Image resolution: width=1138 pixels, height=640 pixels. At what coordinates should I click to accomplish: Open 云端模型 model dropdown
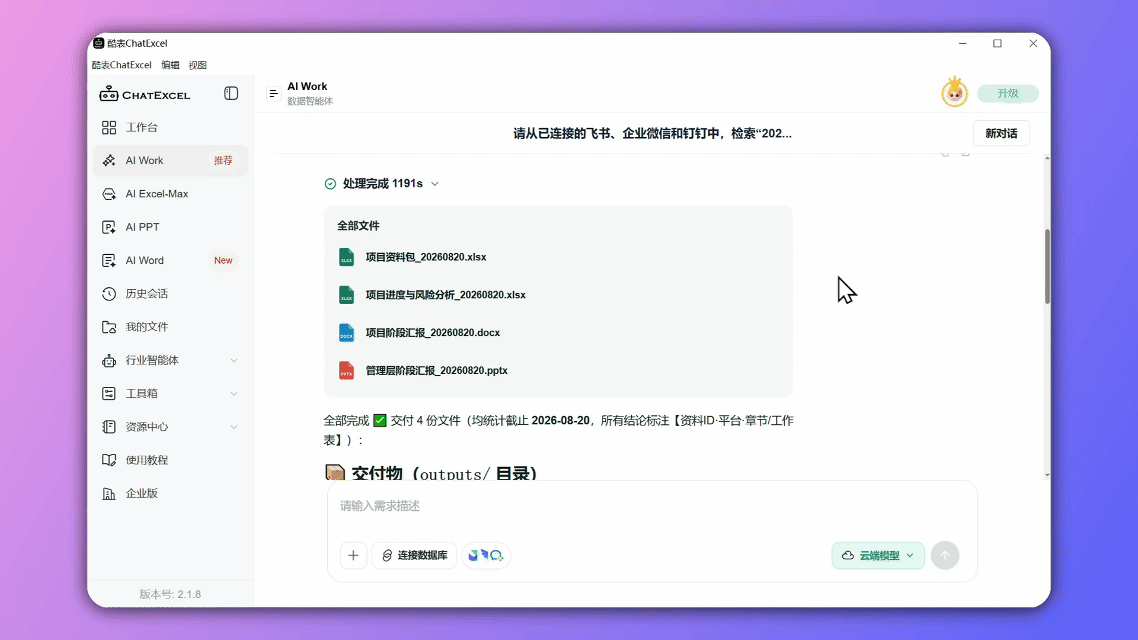tap(878, 556)
